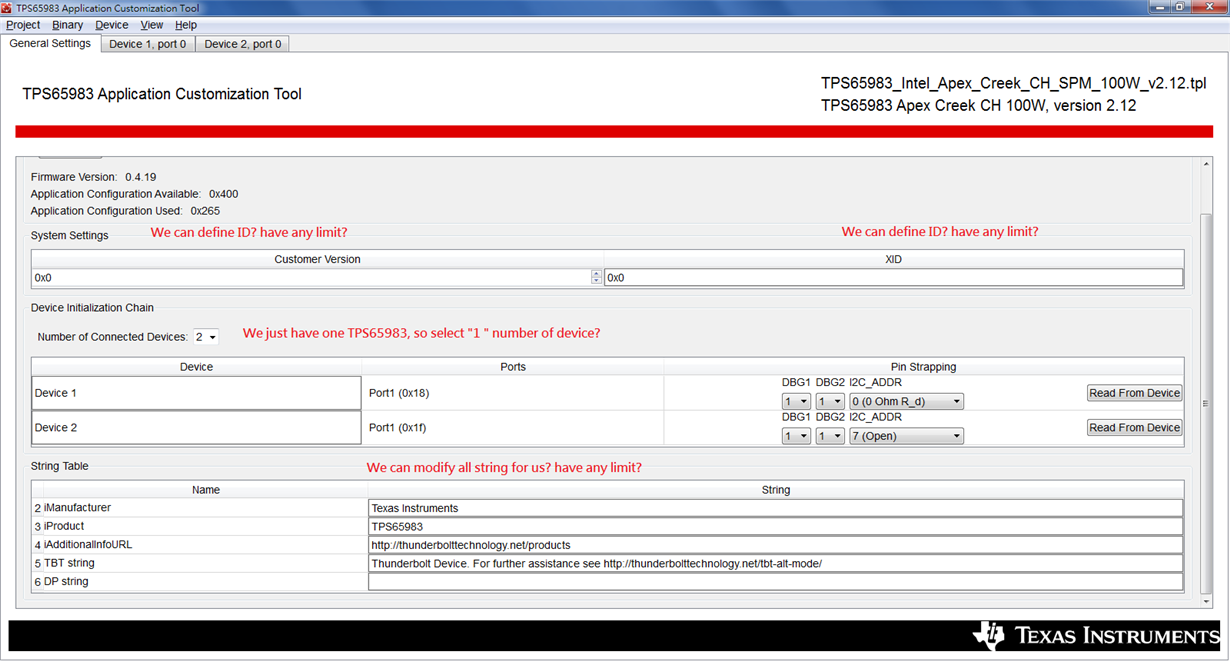Screen dimensions: 1230x661
Task: Click the XID input field
Action: [894, 278]
